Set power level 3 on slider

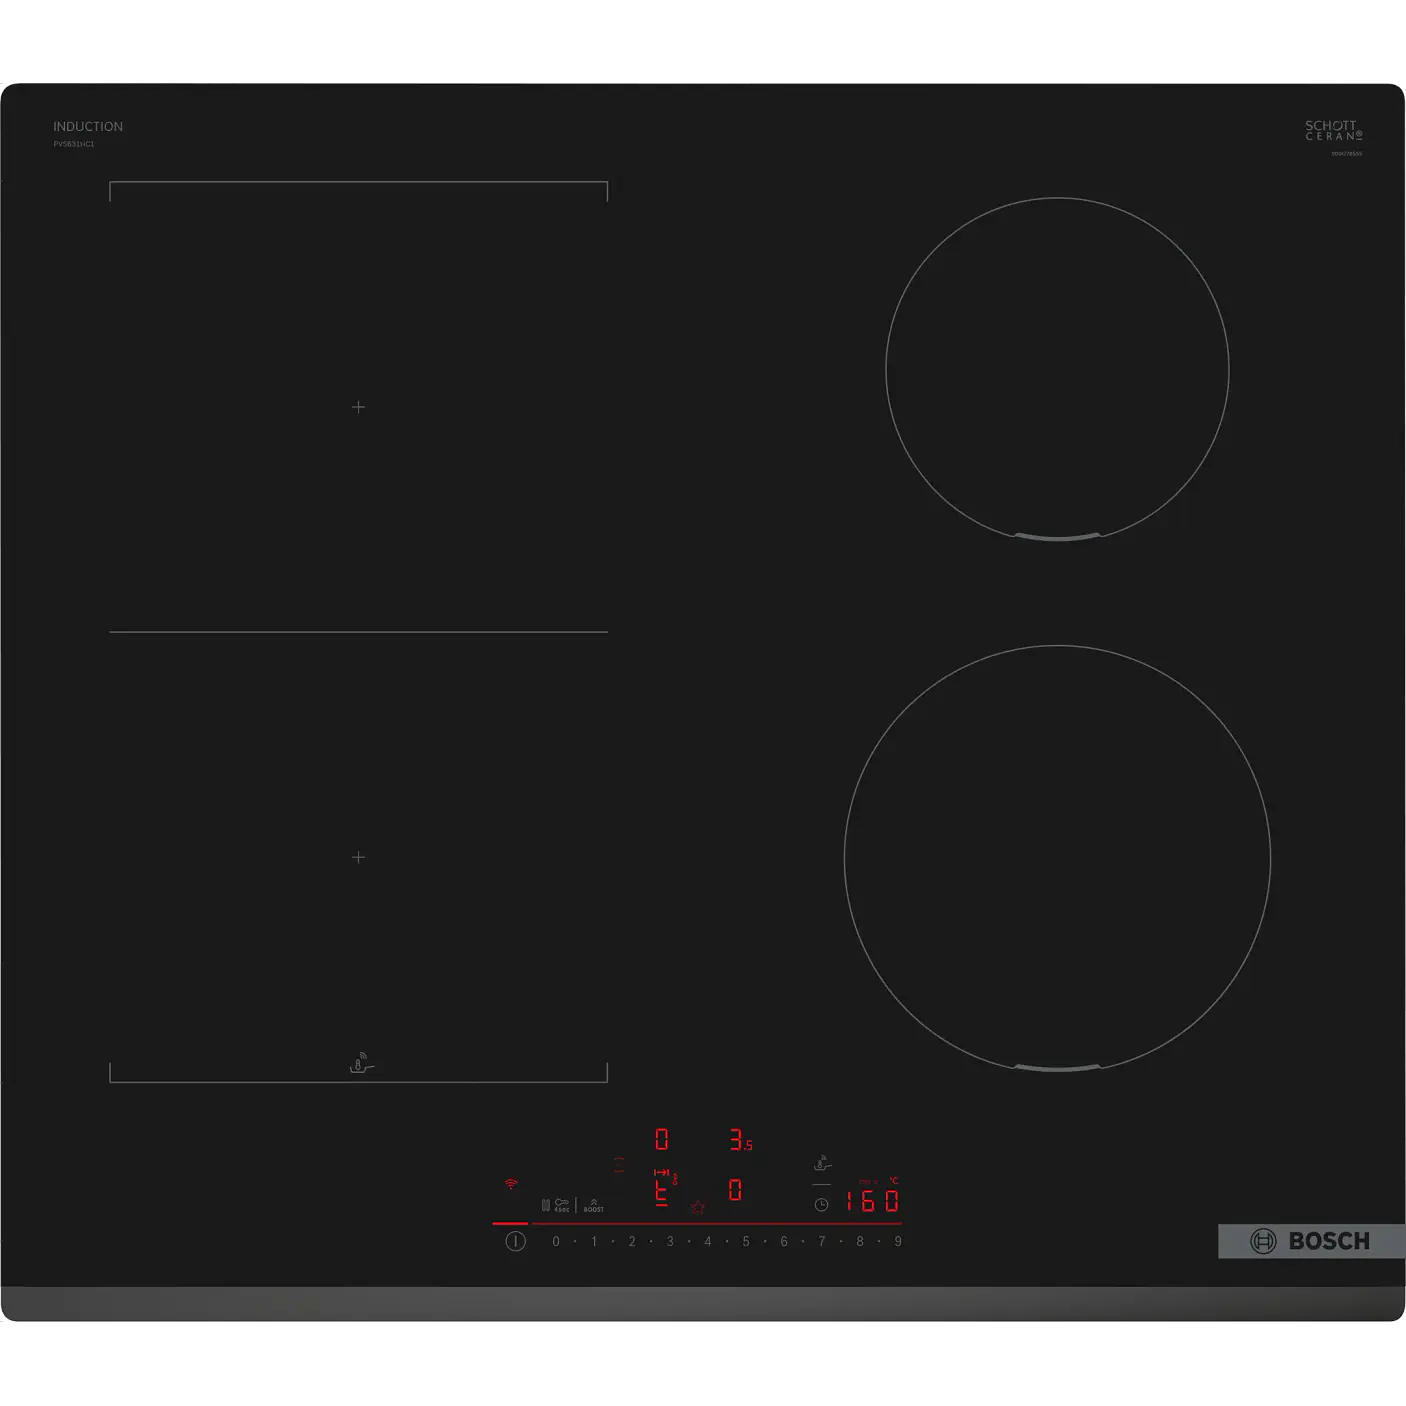point(670,1241)
